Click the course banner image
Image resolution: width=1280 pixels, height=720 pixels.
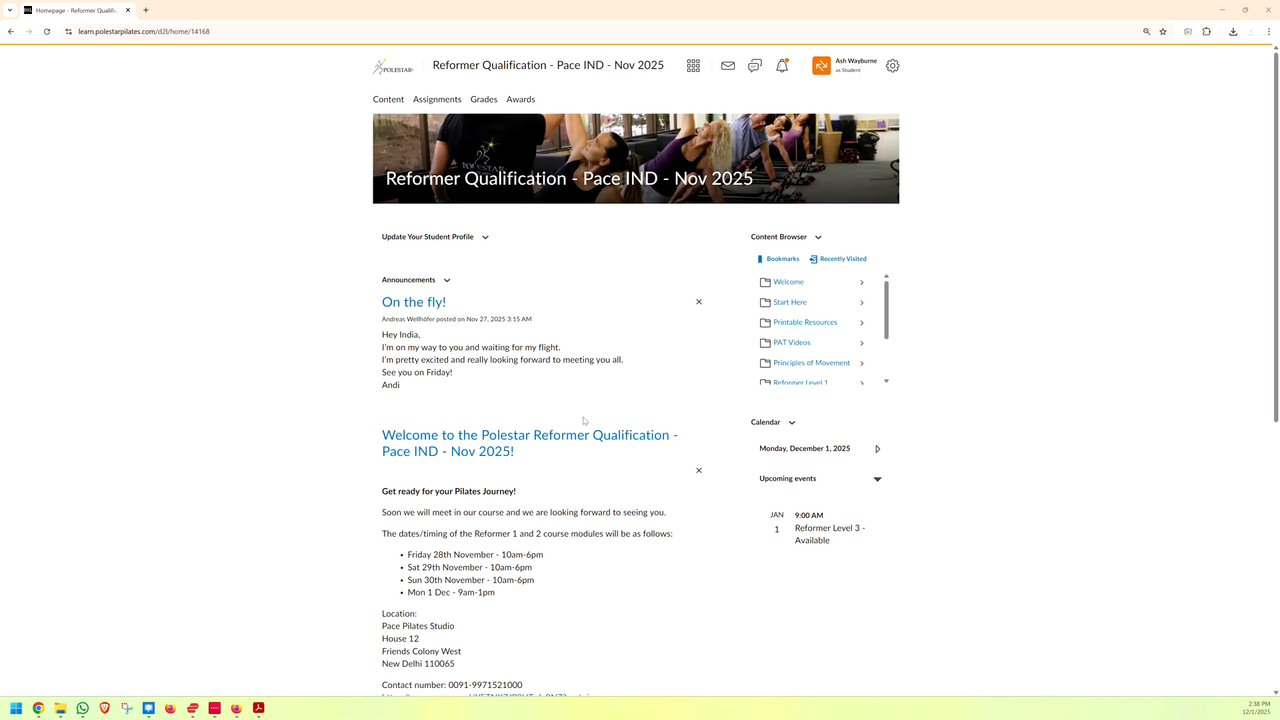point(636,158)
